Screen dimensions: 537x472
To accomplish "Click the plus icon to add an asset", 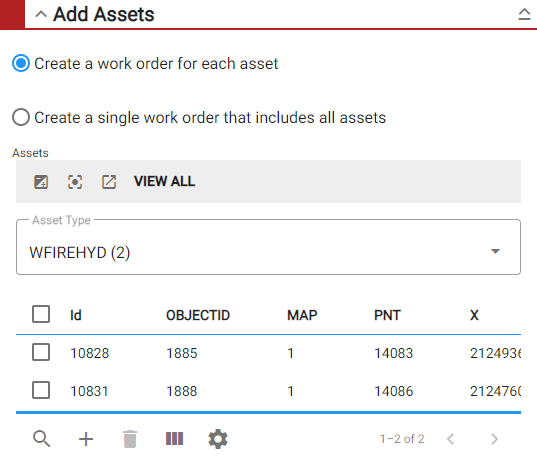I will click(86, 439).
